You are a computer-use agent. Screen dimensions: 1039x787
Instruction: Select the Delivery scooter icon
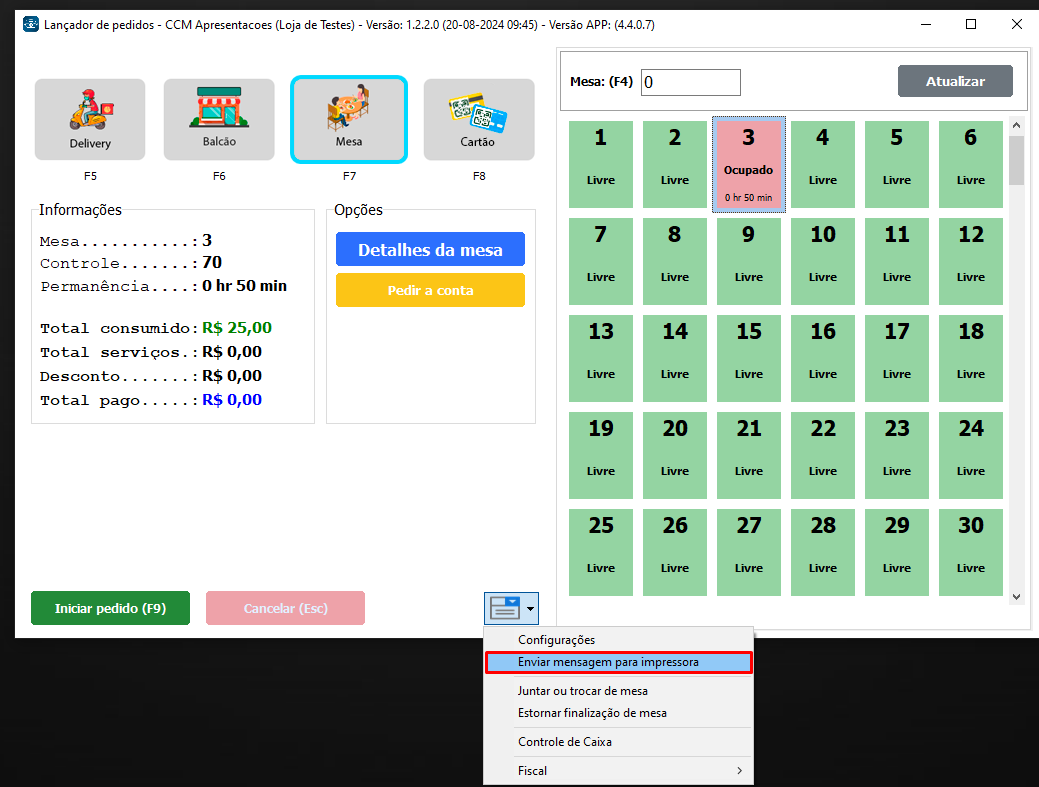[x=90, y=109]
